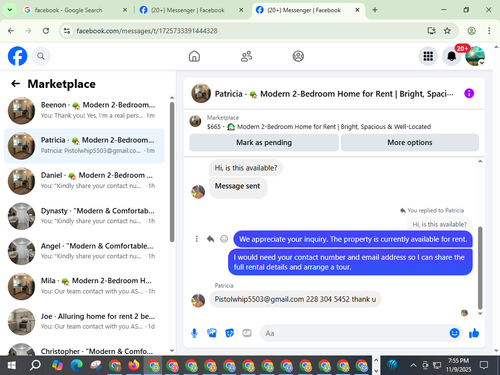This screenshot has height=375, width=500.
Task: Open Daniel conversation in the list
Action: click(84, 181)
